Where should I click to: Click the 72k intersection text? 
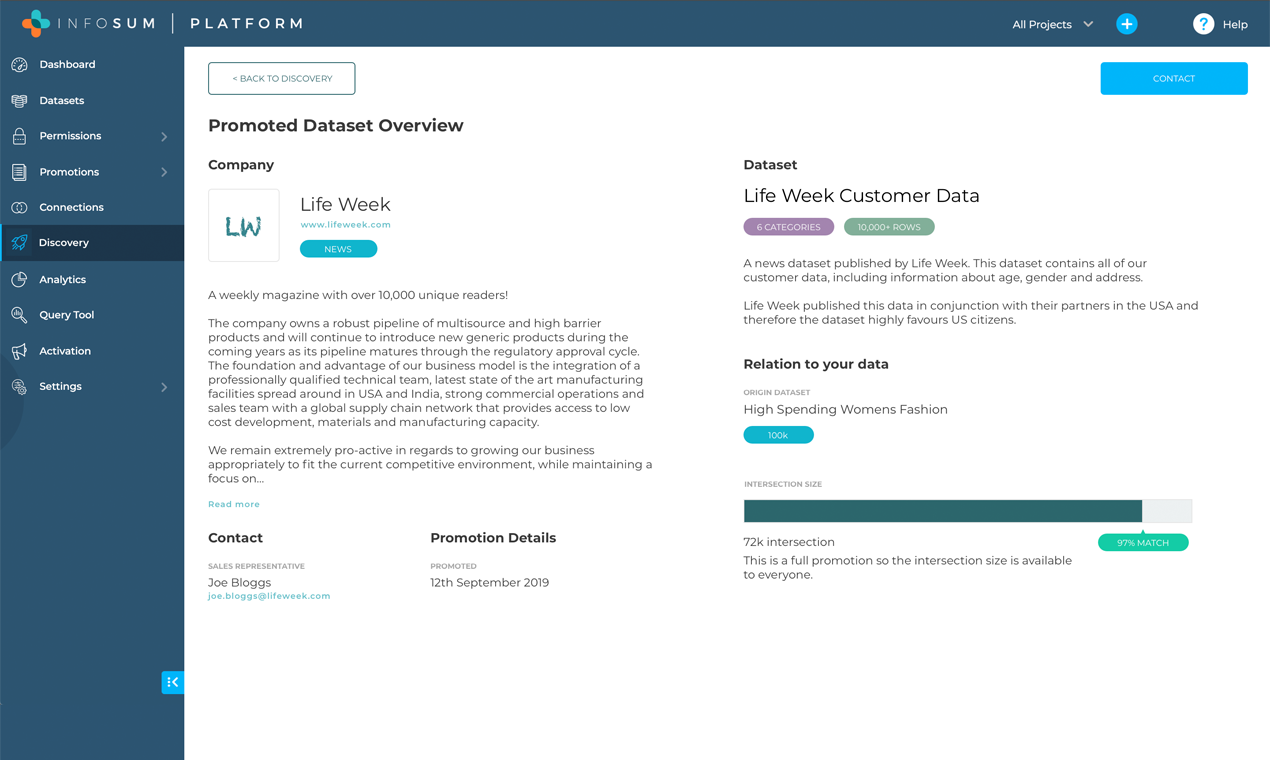tap(789, 542)
